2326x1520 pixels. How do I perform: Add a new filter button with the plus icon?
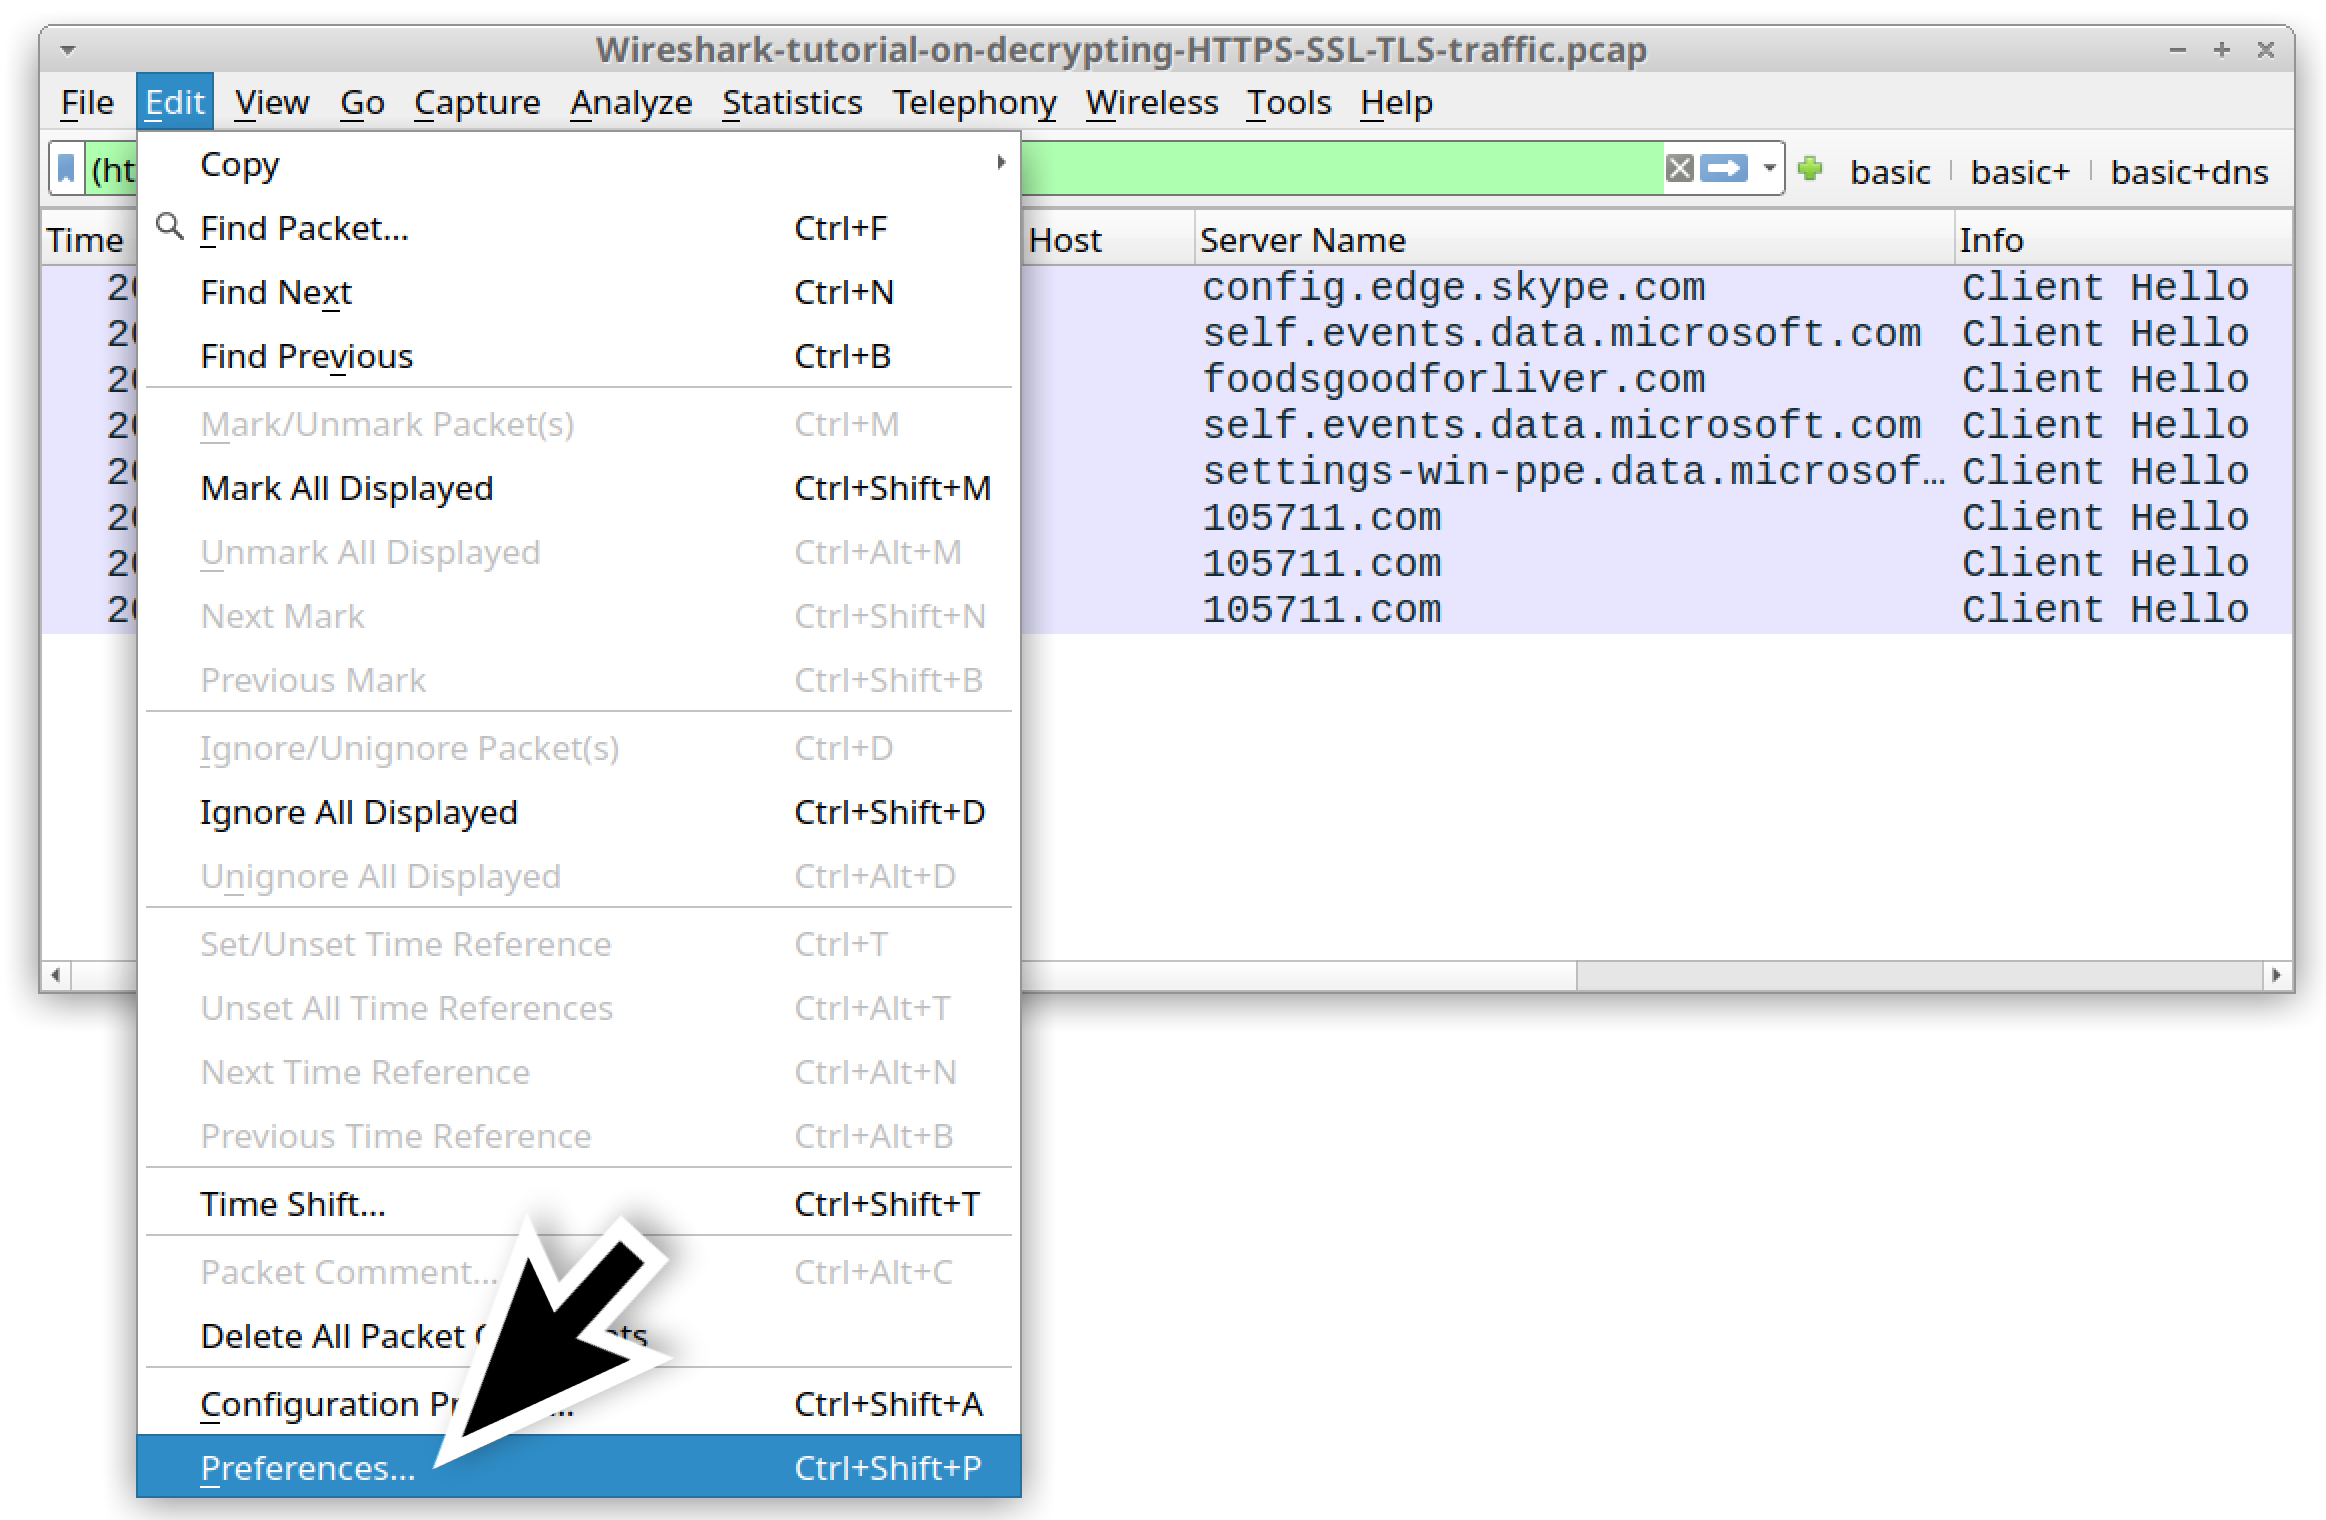click(1813, 170)
